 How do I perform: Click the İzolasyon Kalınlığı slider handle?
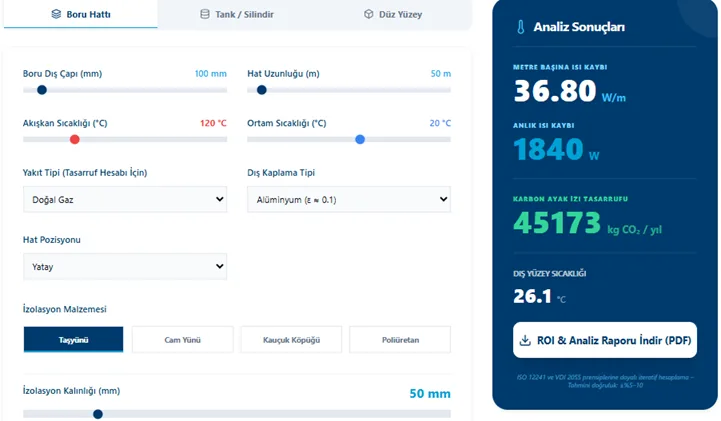[x=97, y=414]
